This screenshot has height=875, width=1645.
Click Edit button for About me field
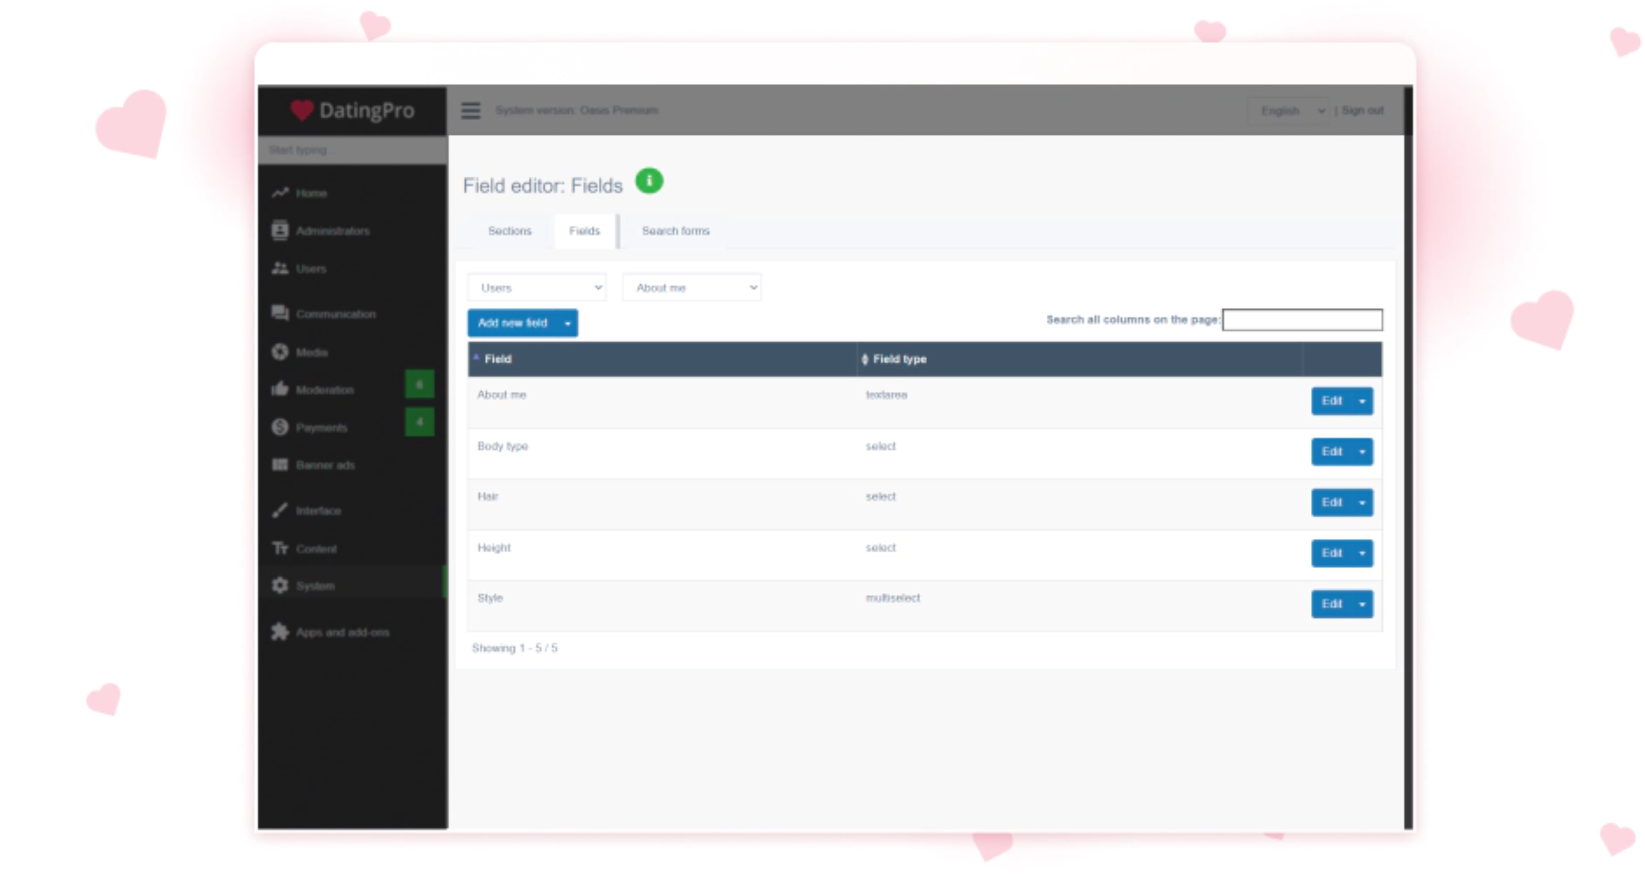click(1331, 401)
